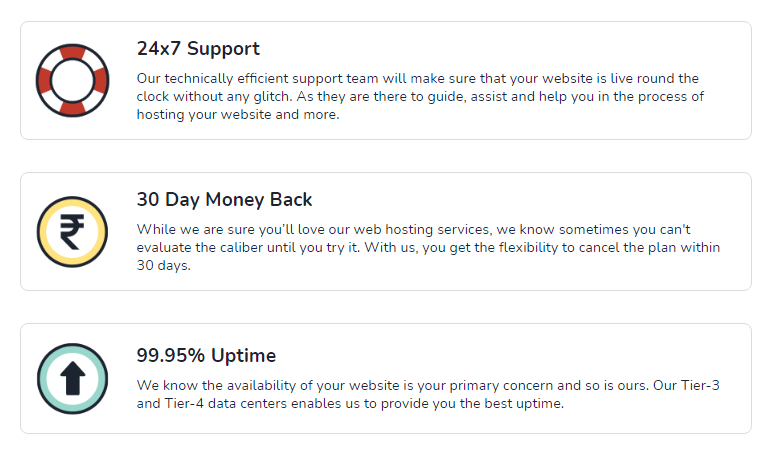Select the 24x7 Support heading
Viewport: 776px width, 454px height.
pos(198,49)
